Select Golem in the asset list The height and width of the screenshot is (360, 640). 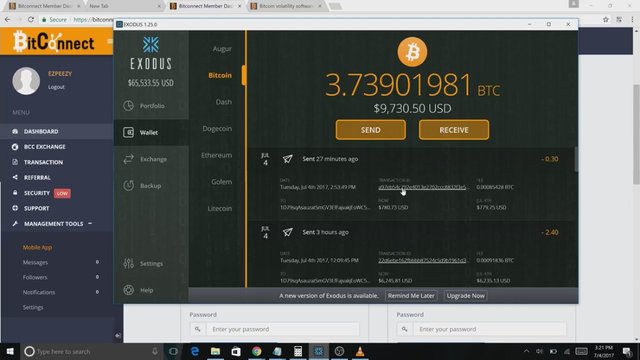click(221, 182)
